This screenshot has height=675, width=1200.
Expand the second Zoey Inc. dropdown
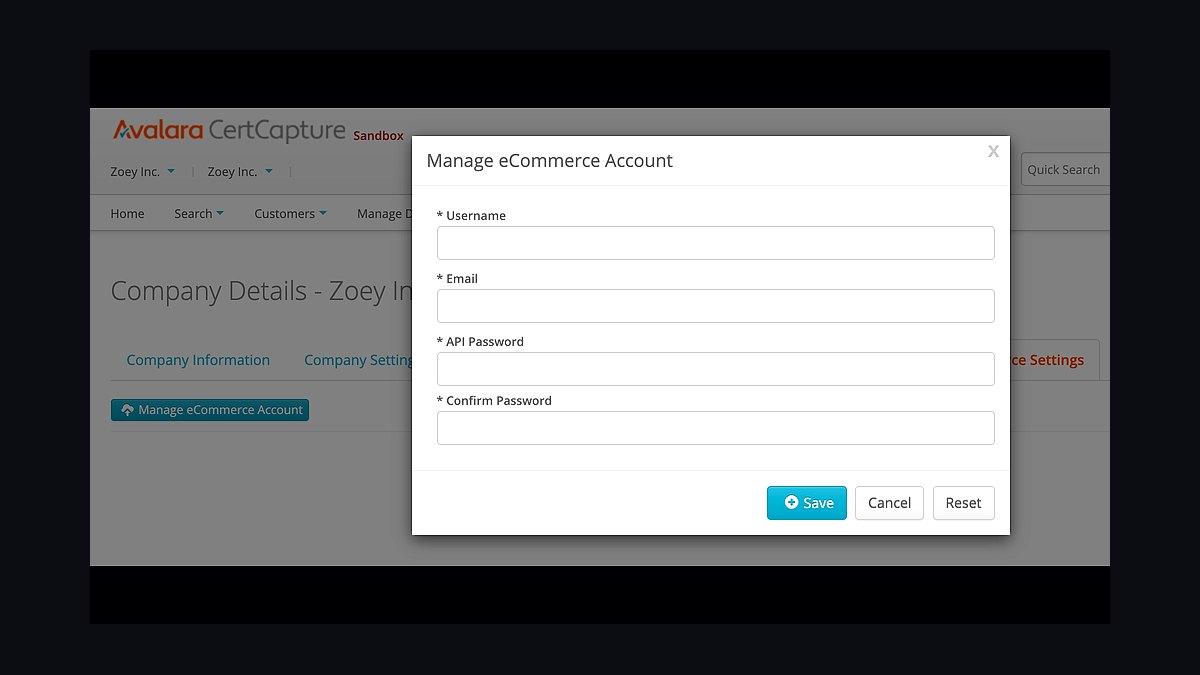240,172
